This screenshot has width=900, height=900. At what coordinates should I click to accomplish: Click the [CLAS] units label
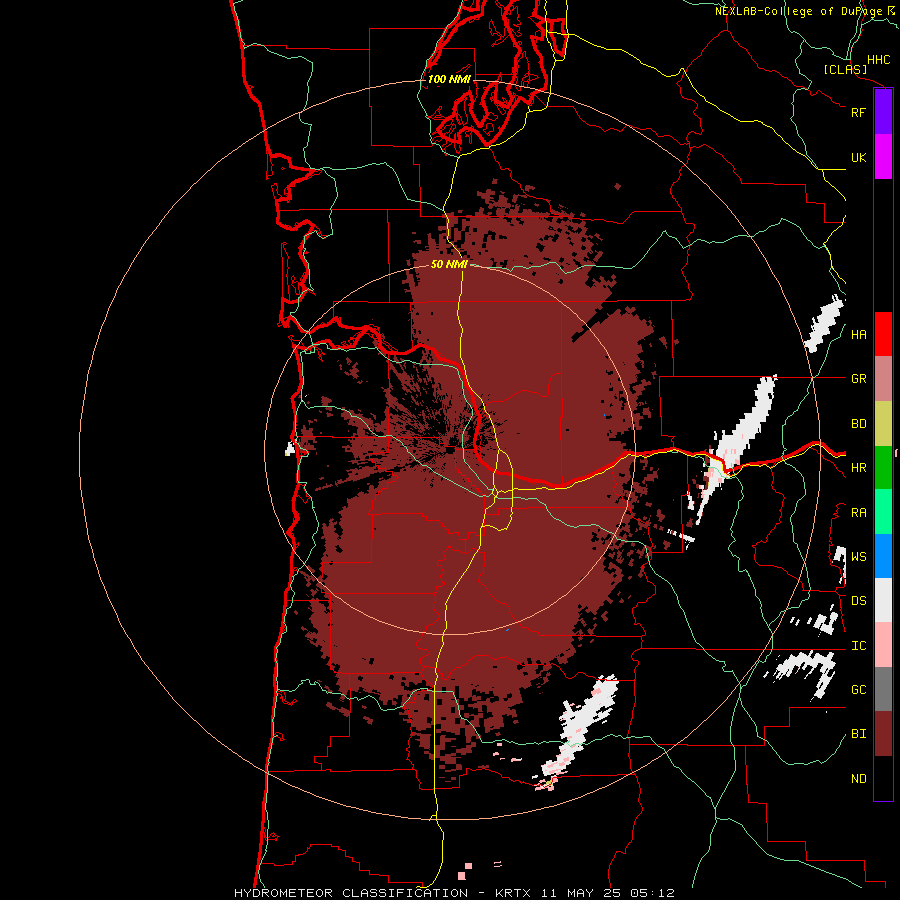[845, 70]
